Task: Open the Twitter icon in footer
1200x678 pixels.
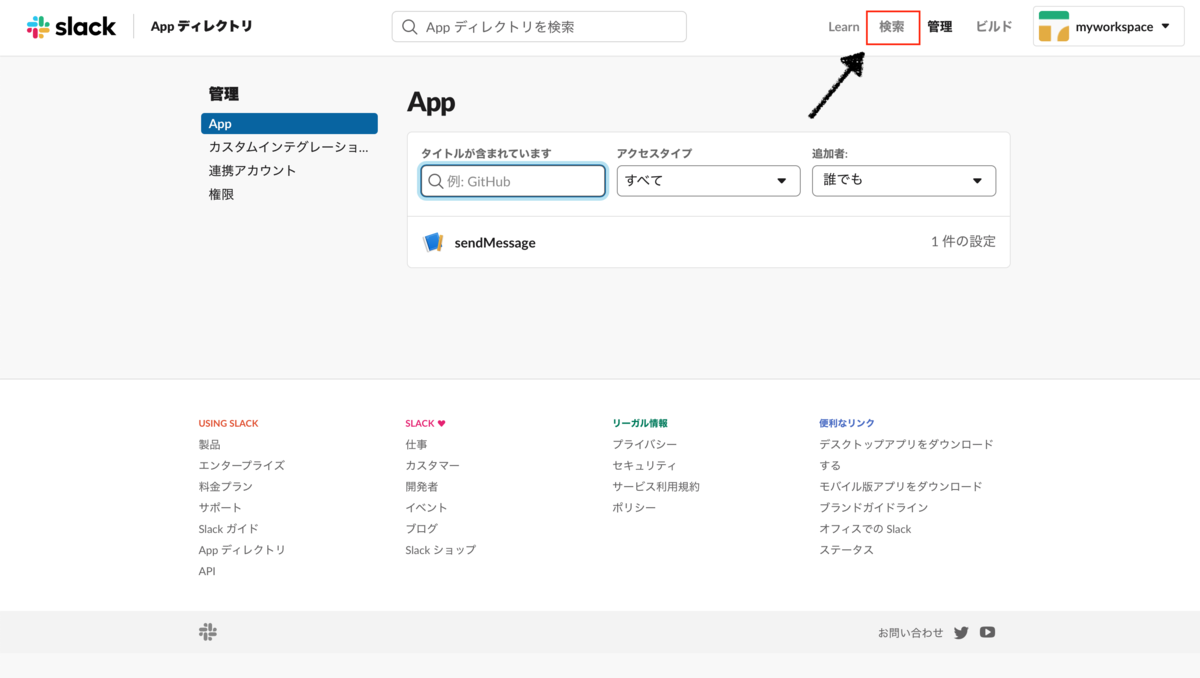Action: point(961,632)
